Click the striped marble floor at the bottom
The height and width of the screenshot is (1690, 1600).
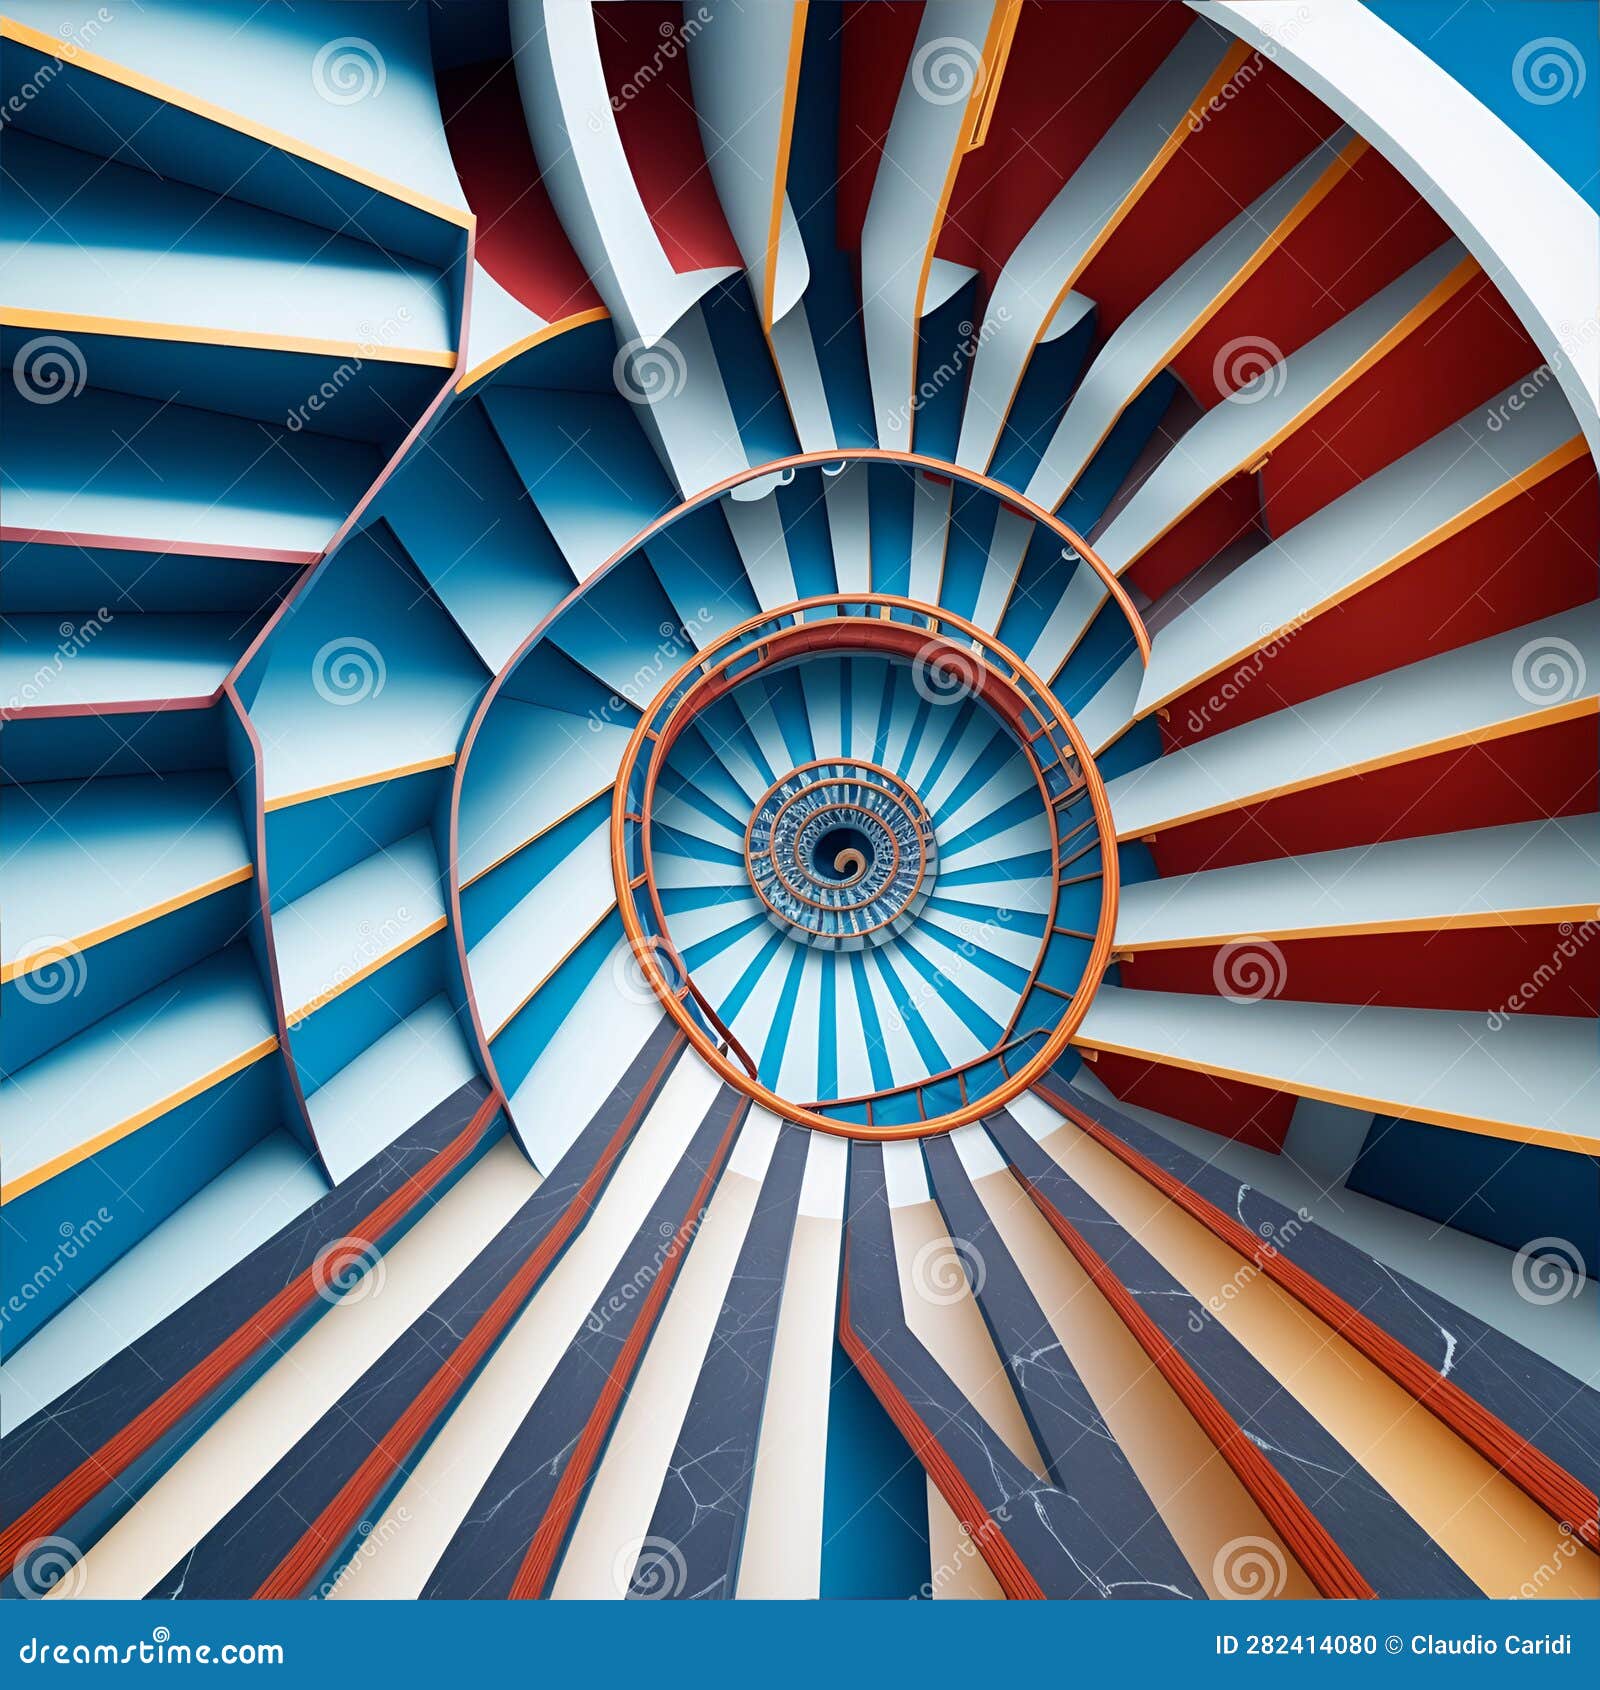(800, 1450)
